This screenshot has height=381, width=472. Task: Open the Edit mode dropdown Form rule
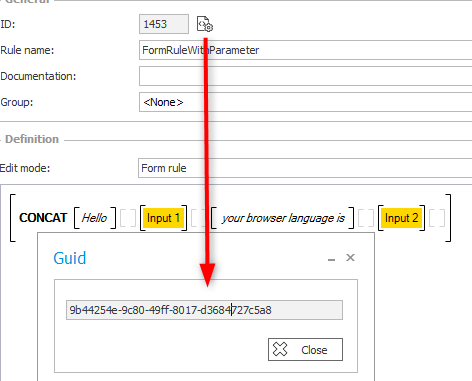(x=305, y=168)
